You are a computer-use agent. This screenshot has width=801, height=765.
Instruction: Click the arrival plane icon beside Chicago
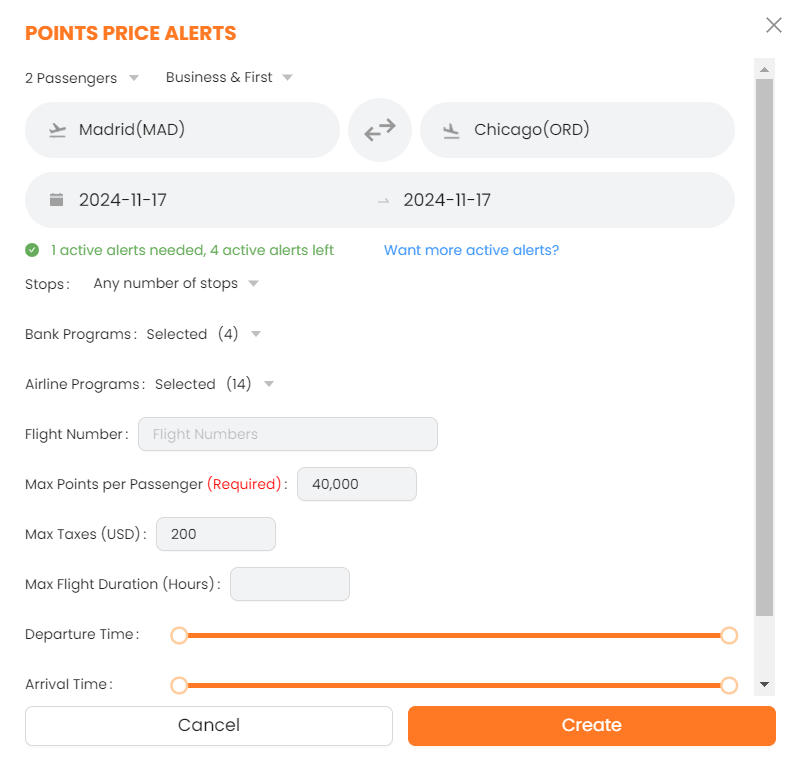[451, 130]
